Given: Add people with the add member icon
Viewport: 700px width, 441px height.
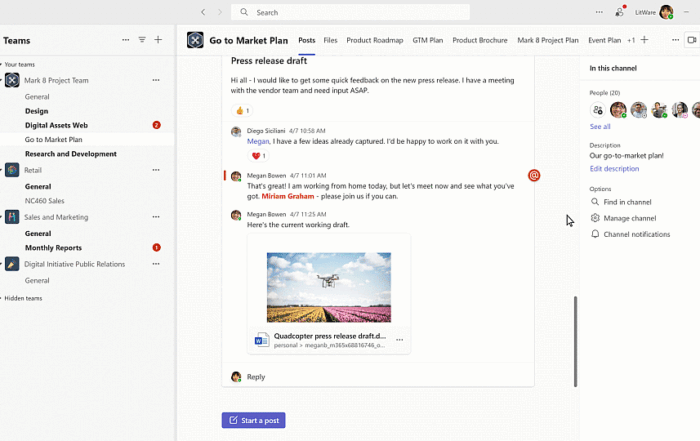Looking at the screenshot, I should pos(598,110).
